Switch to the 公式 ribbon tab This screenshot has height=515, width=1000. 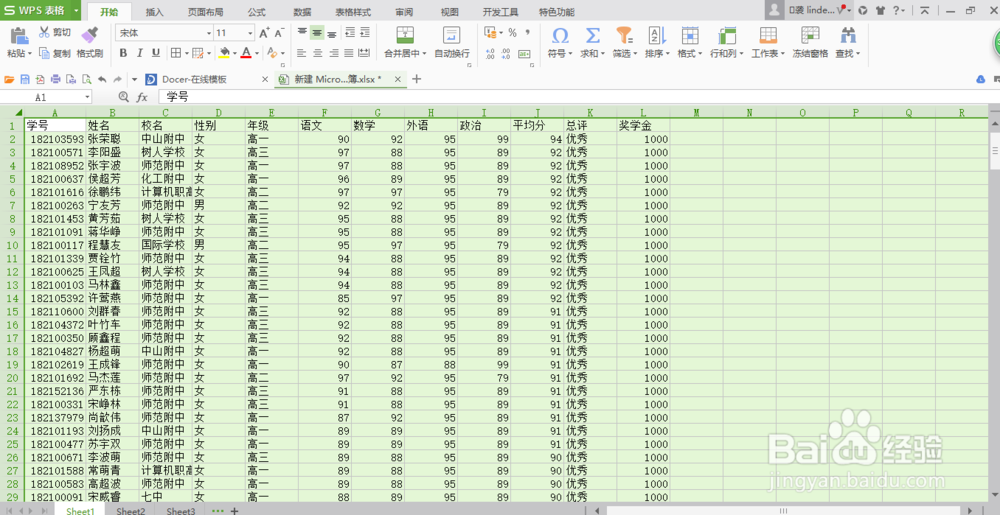256,12
